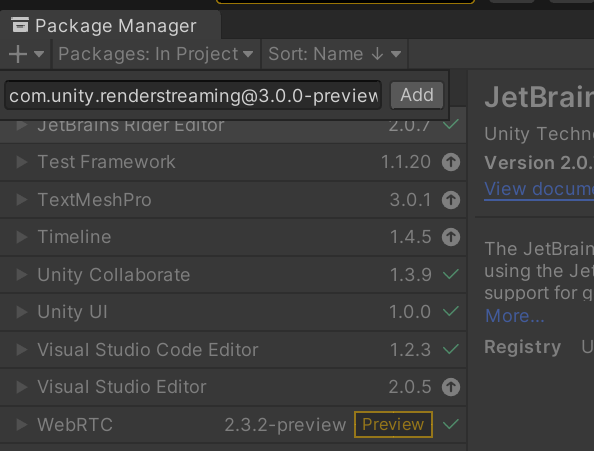
Task: Expand the TextMeshPro package
Action: (x=22, y=200)
